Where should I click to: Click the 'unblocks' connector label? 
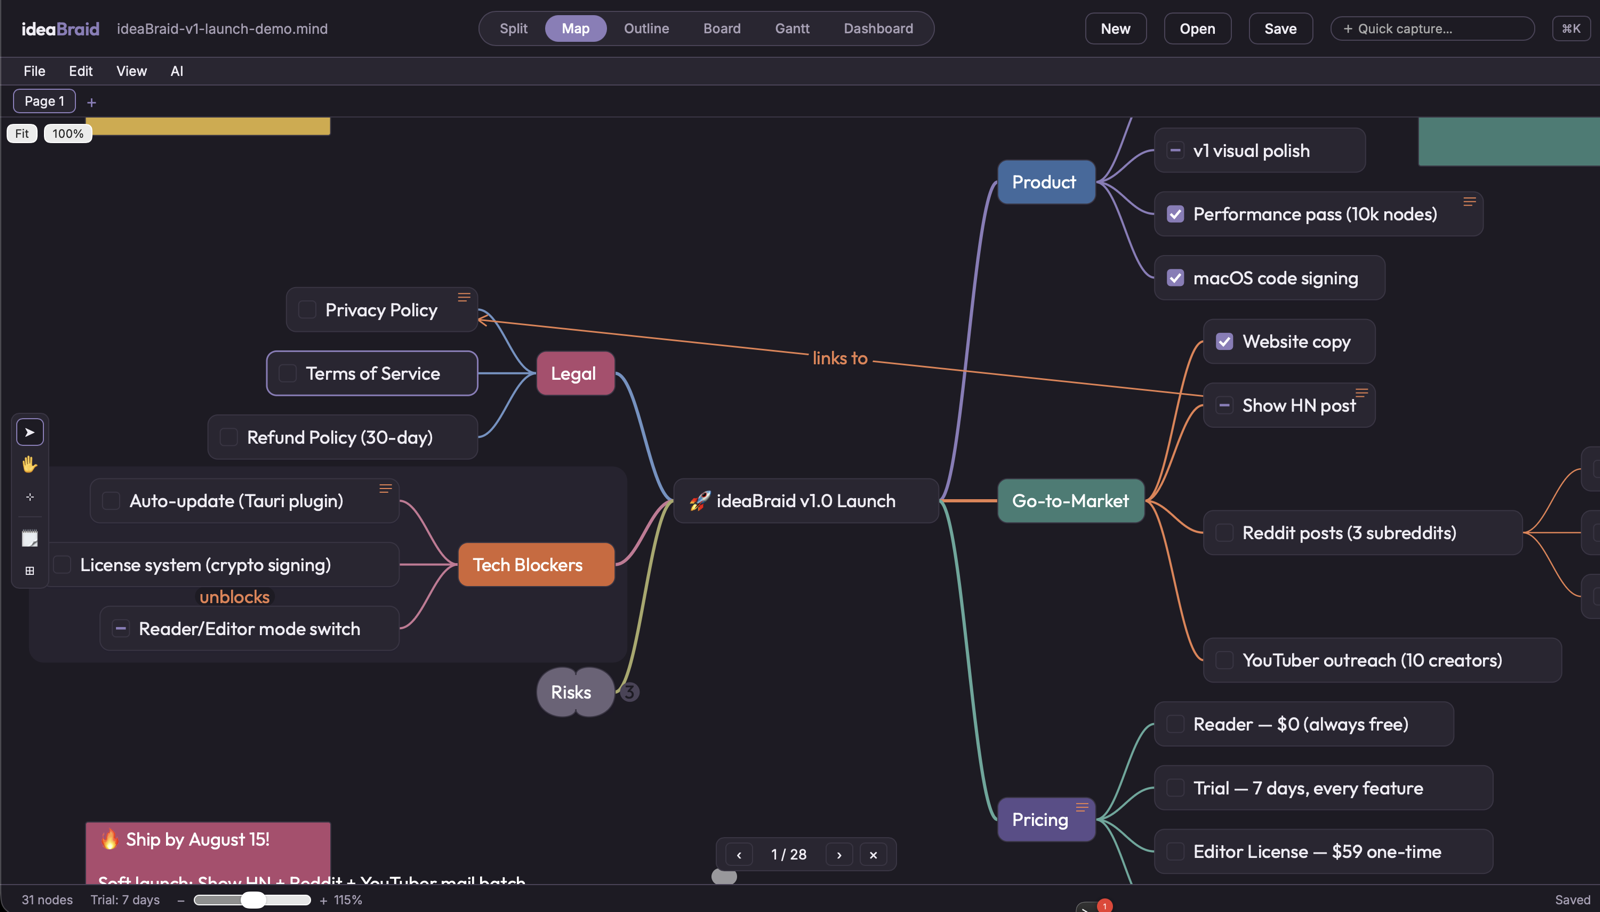(x=234, y=597)
